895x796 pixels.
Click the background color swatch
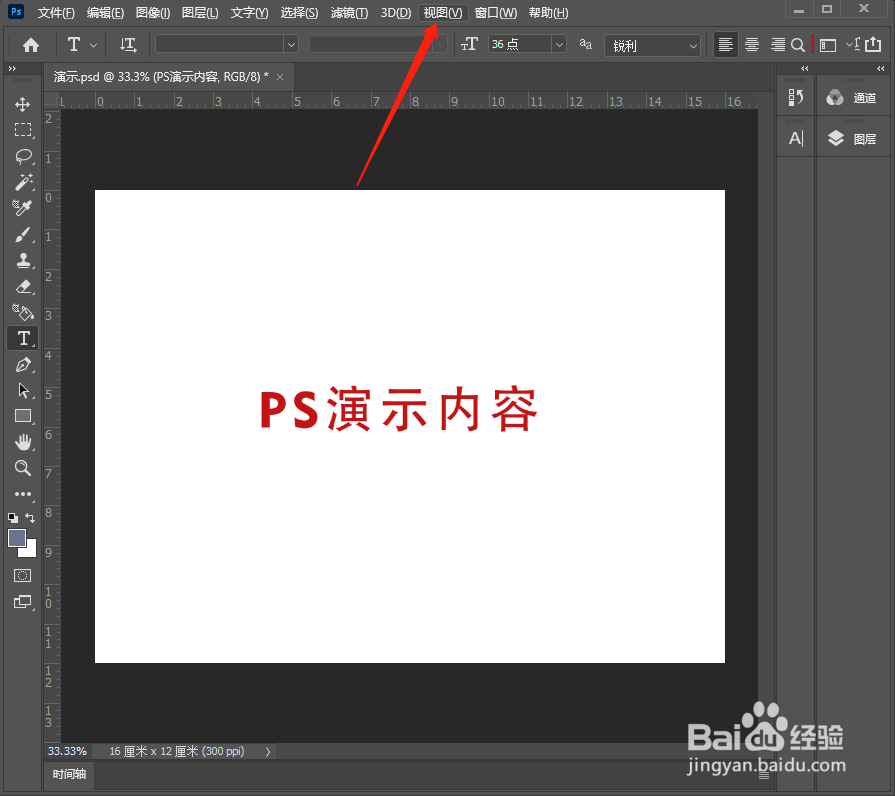pyautogui.click(x=30, y=550)
